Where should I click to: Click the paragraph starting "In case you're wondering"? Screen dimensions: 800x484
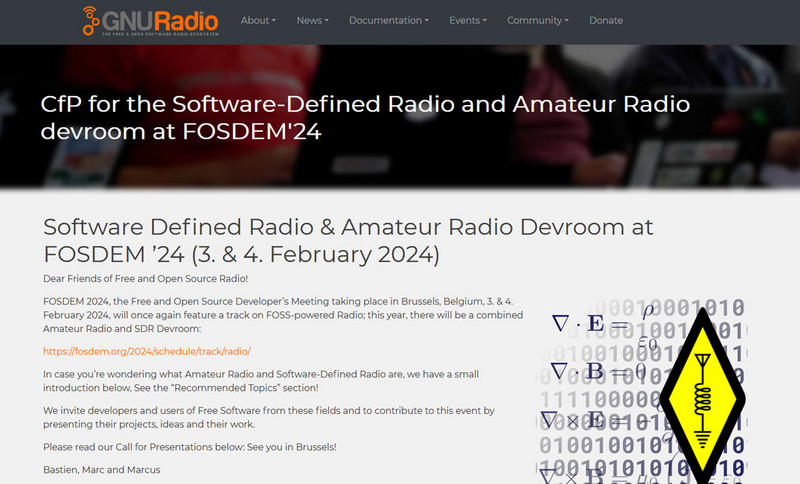(261, 381)
